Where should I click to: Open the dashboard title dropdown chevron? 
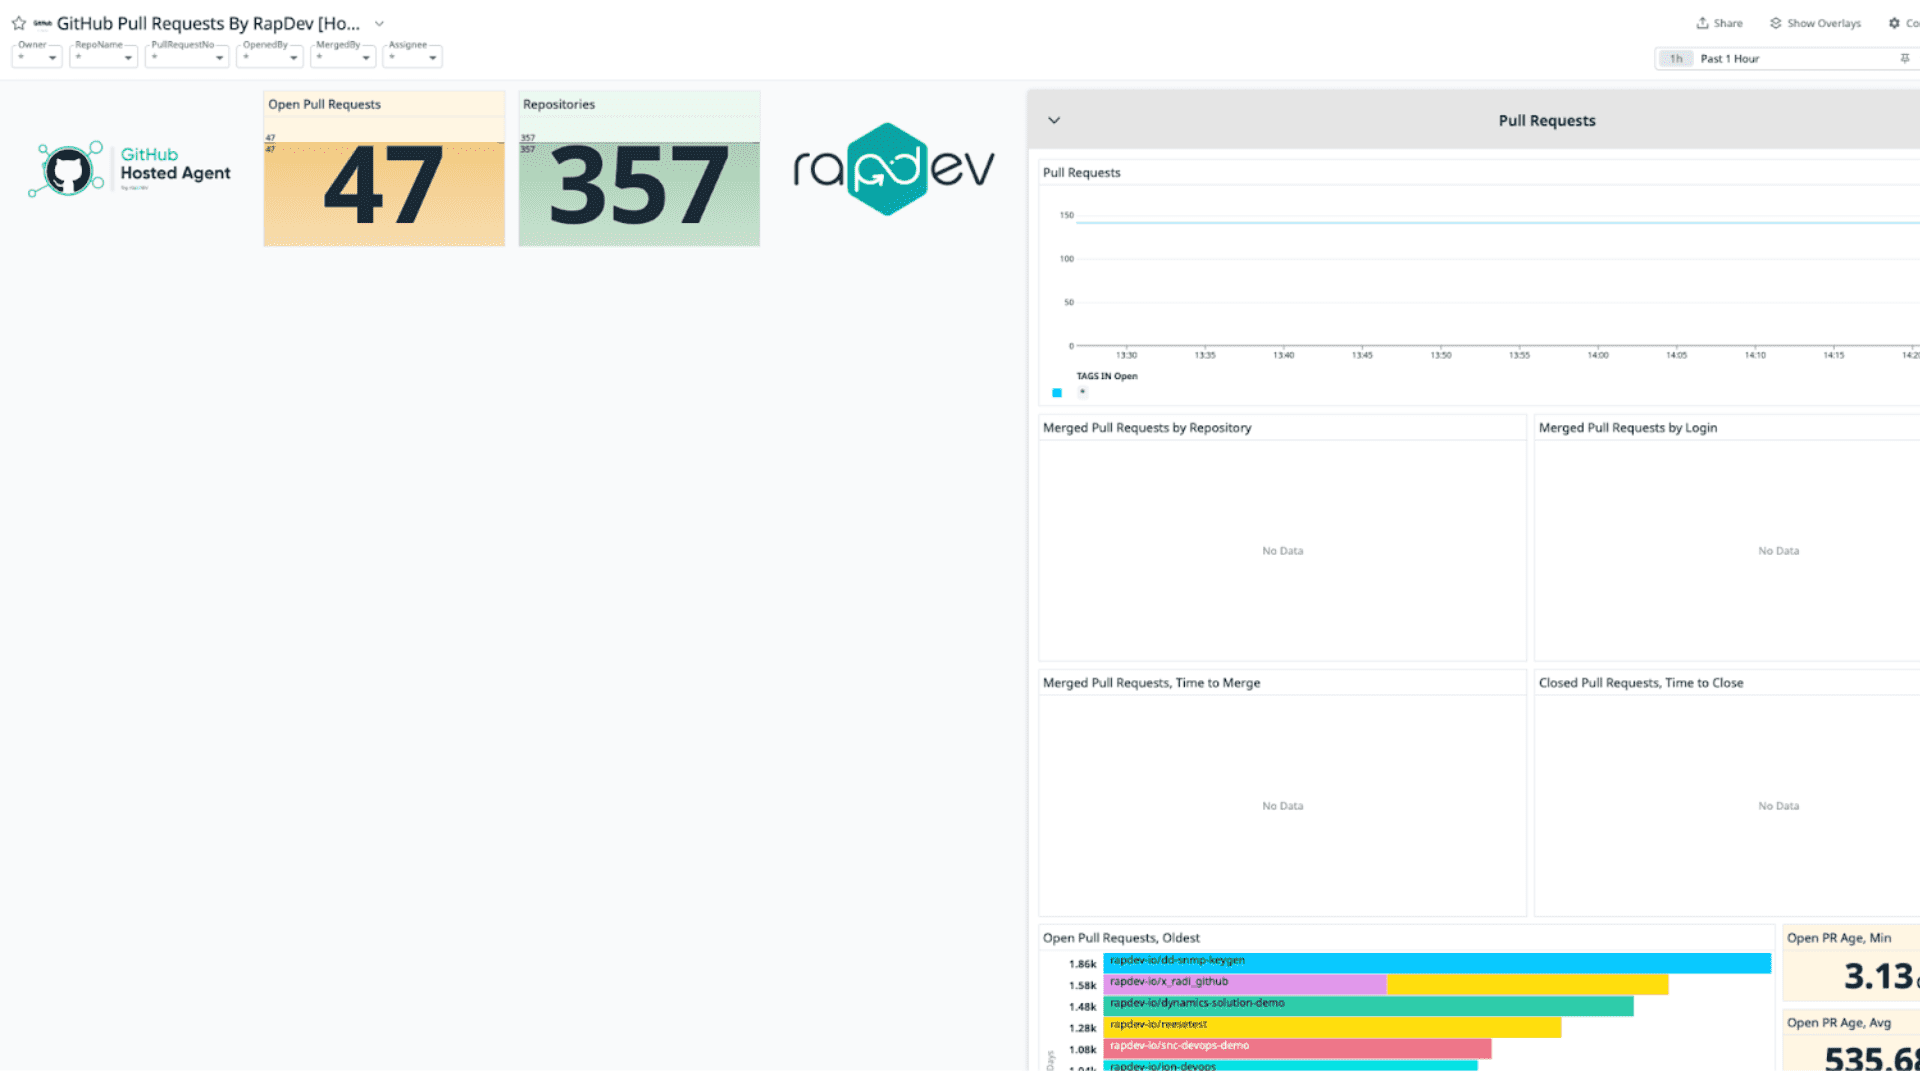click(x=379, y=23)
